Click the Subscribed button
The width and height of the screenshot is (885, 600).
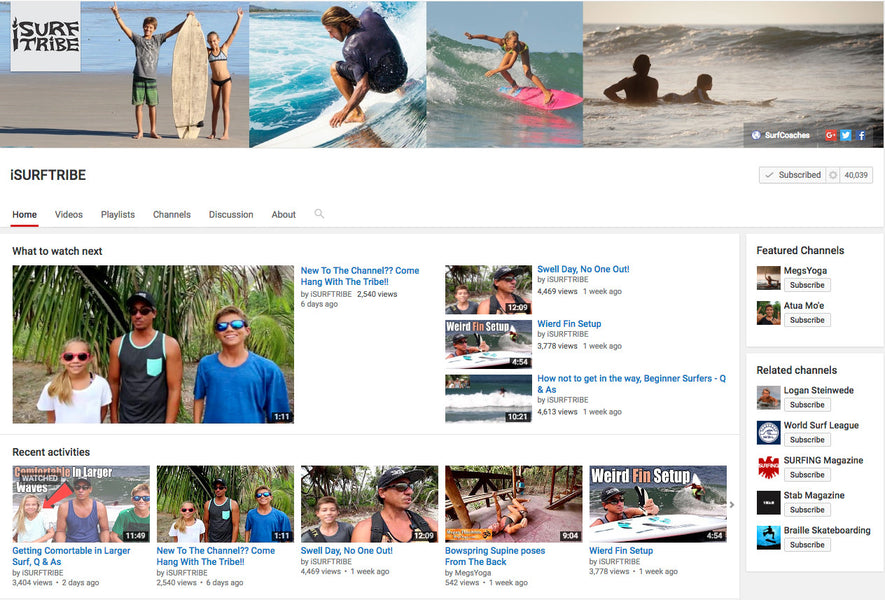tap(792, 175)
